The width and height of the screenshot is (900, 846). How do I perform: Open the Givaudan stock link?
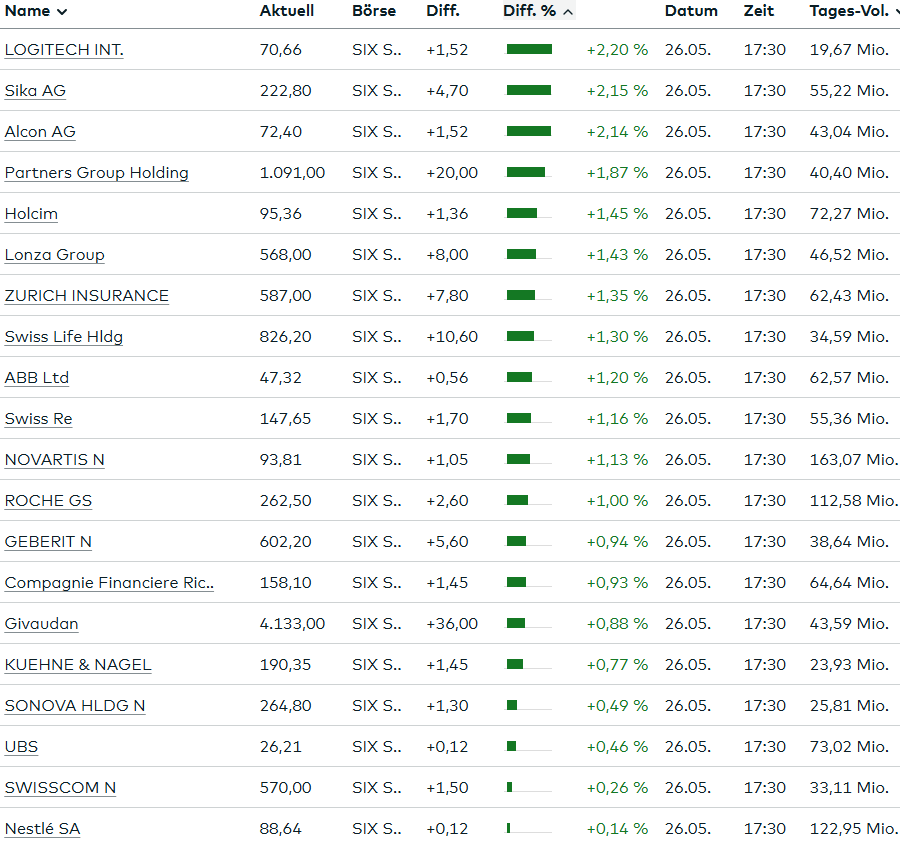click(x=41, y=624)
